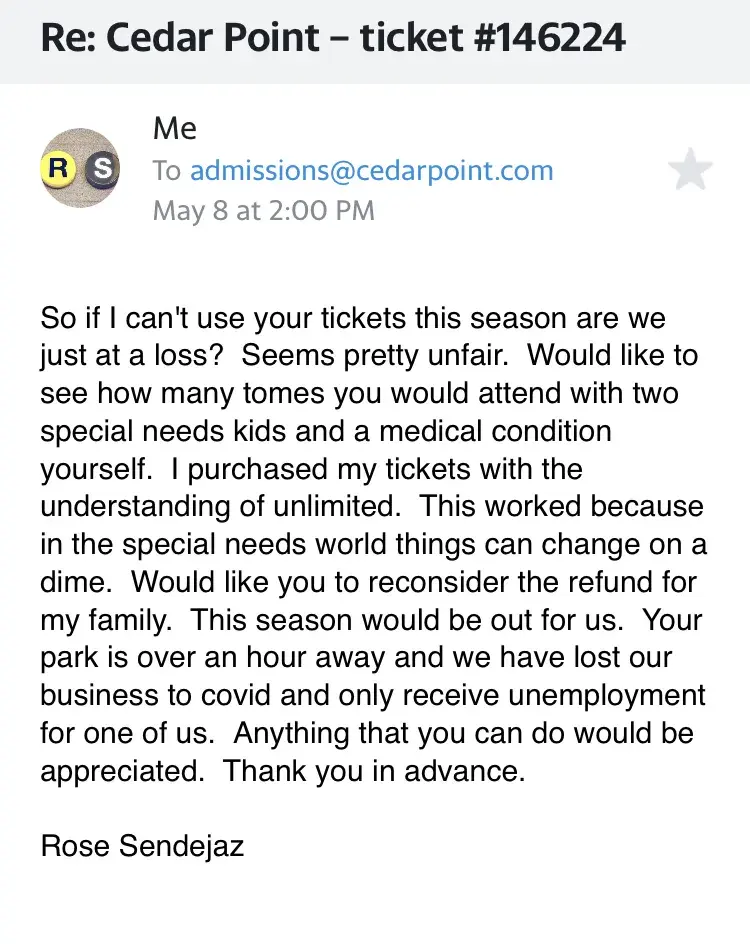Click the dark S badge in avatar
The height and width of the screenshot is (944, 750).
tap(101, 170)
